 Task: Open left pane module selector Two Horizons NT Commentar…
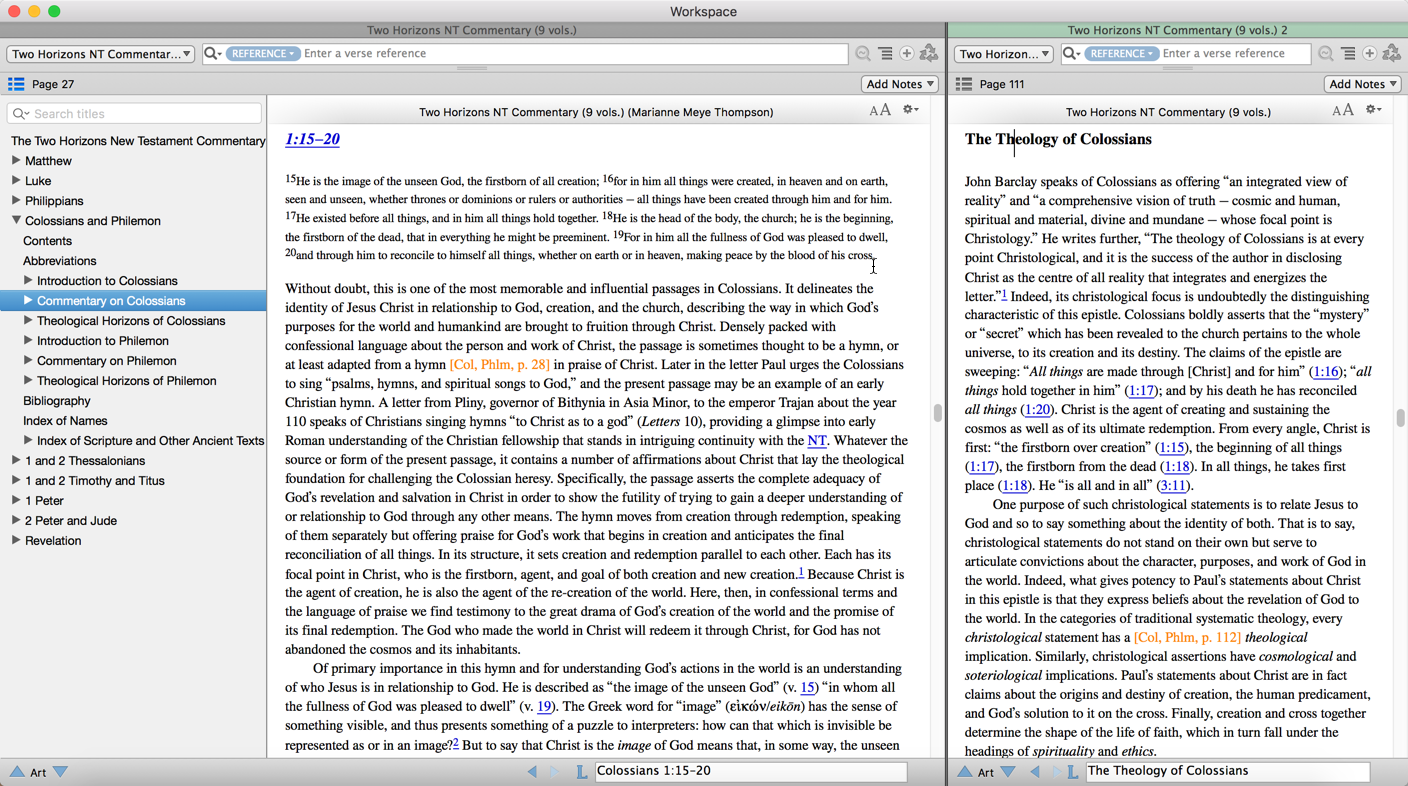pos(101,54)
